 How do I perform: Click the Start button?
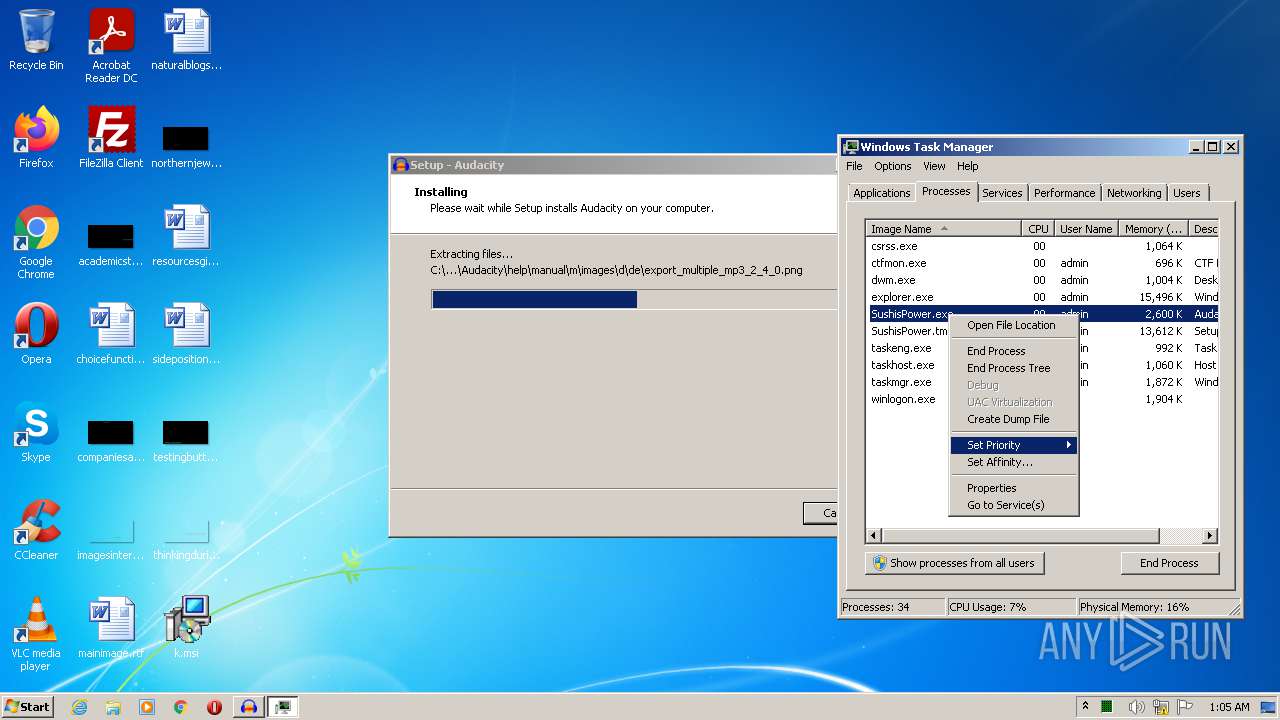pyautogui.click(x=27, y=706)
